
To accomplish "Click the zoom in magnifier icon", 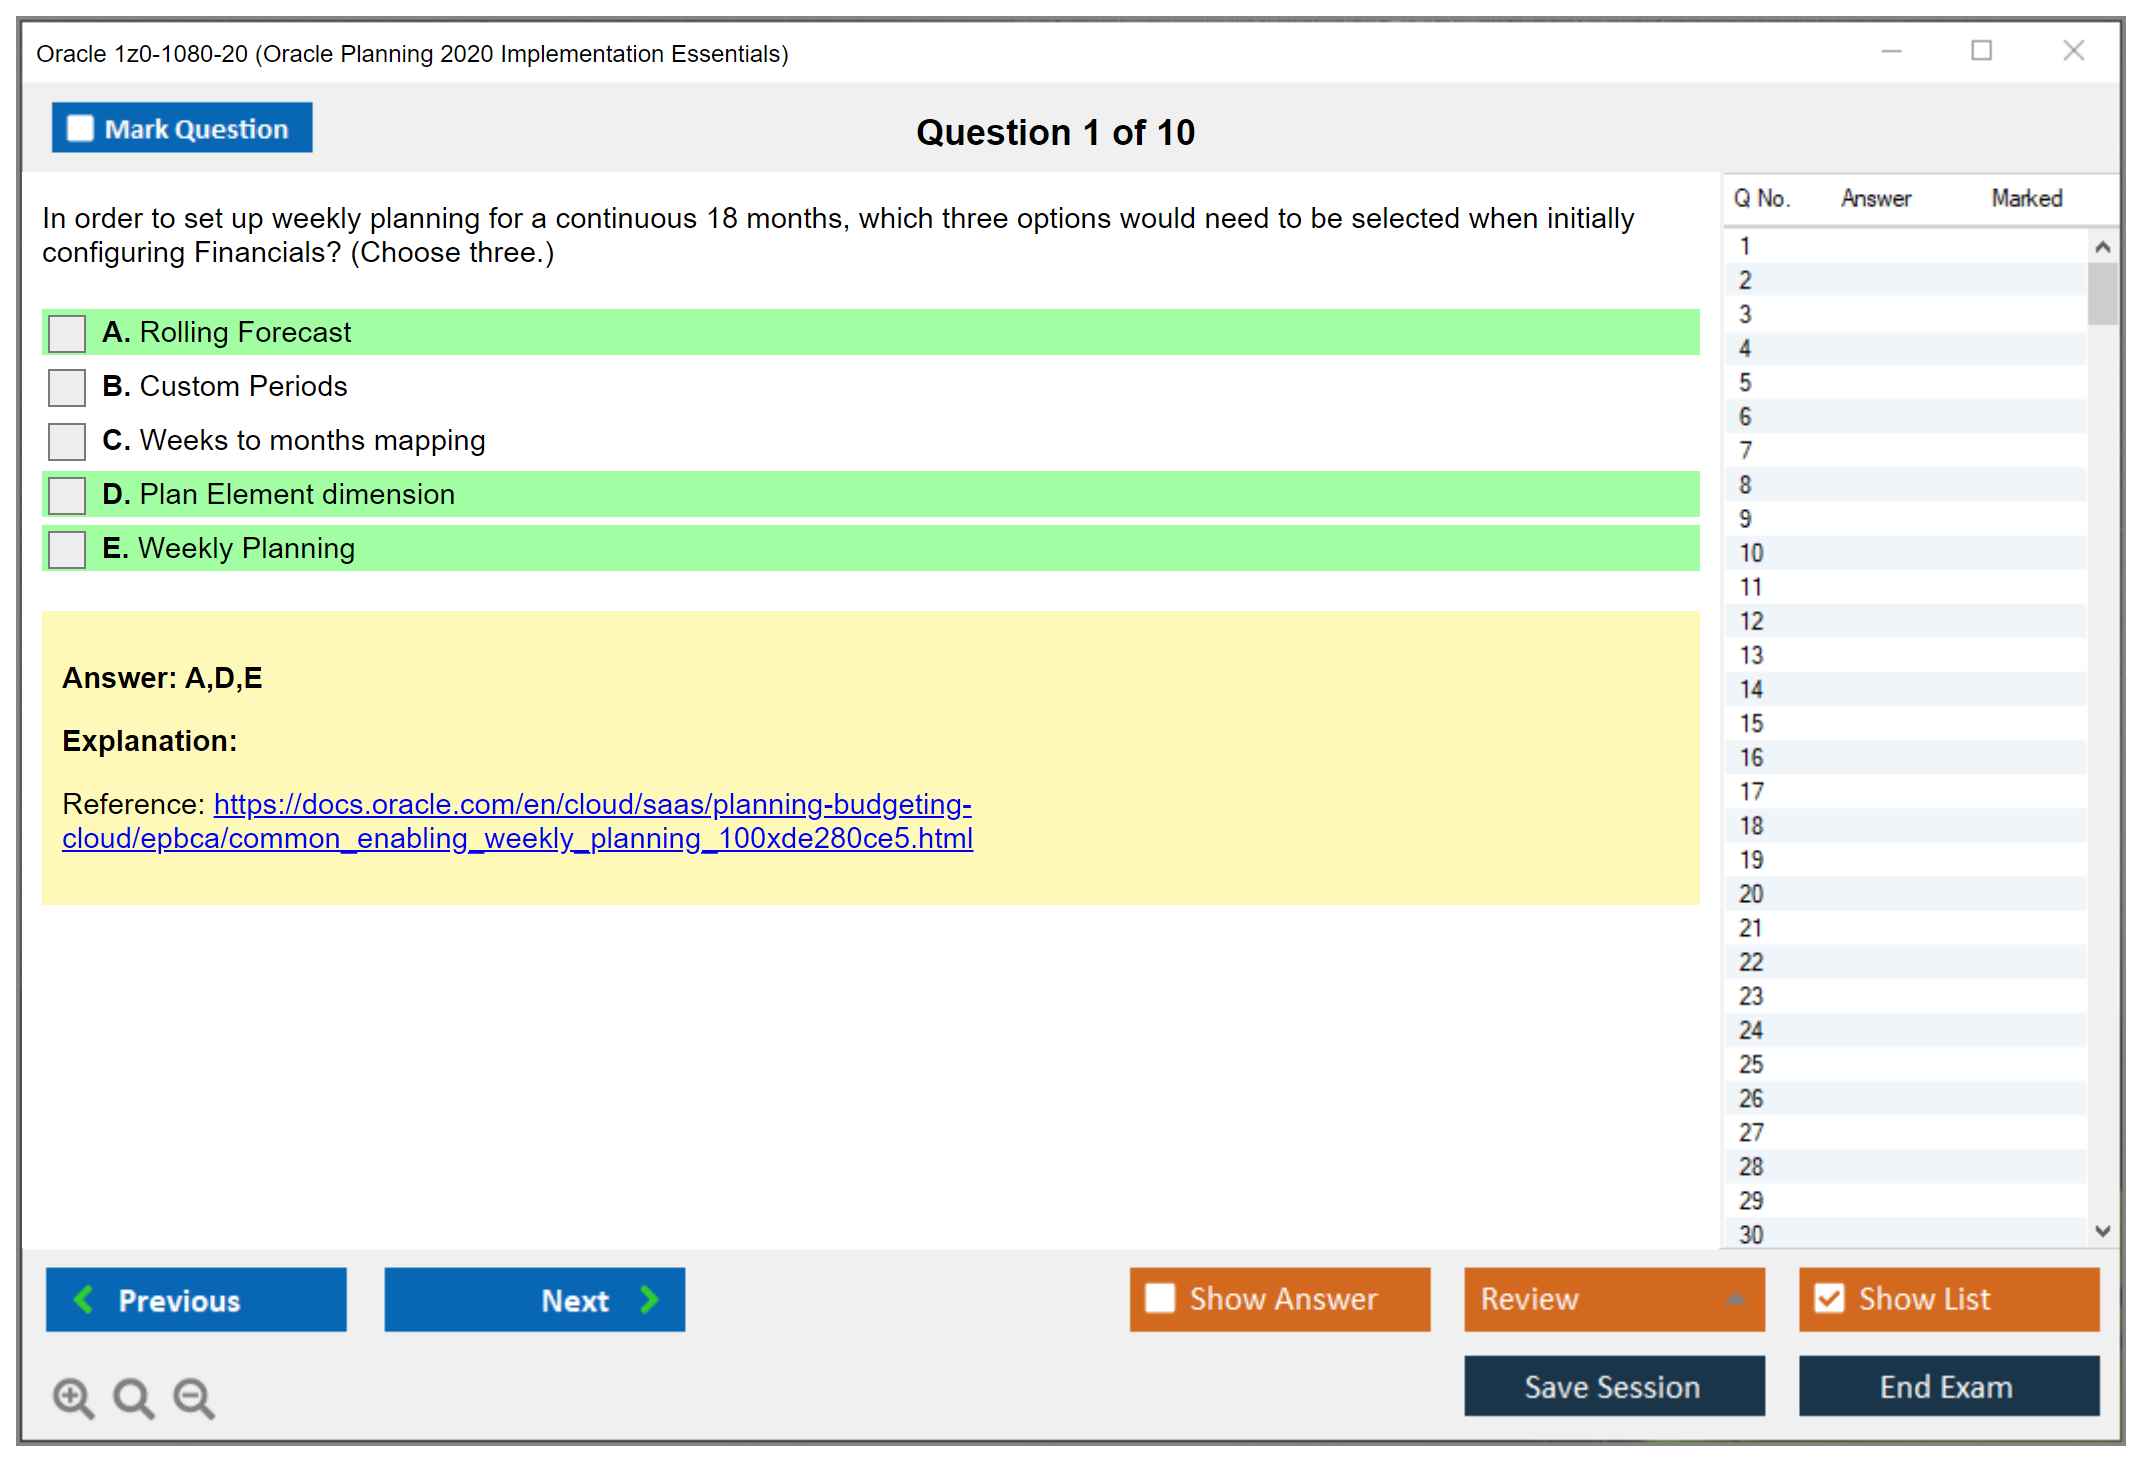I will point(73,1397).
